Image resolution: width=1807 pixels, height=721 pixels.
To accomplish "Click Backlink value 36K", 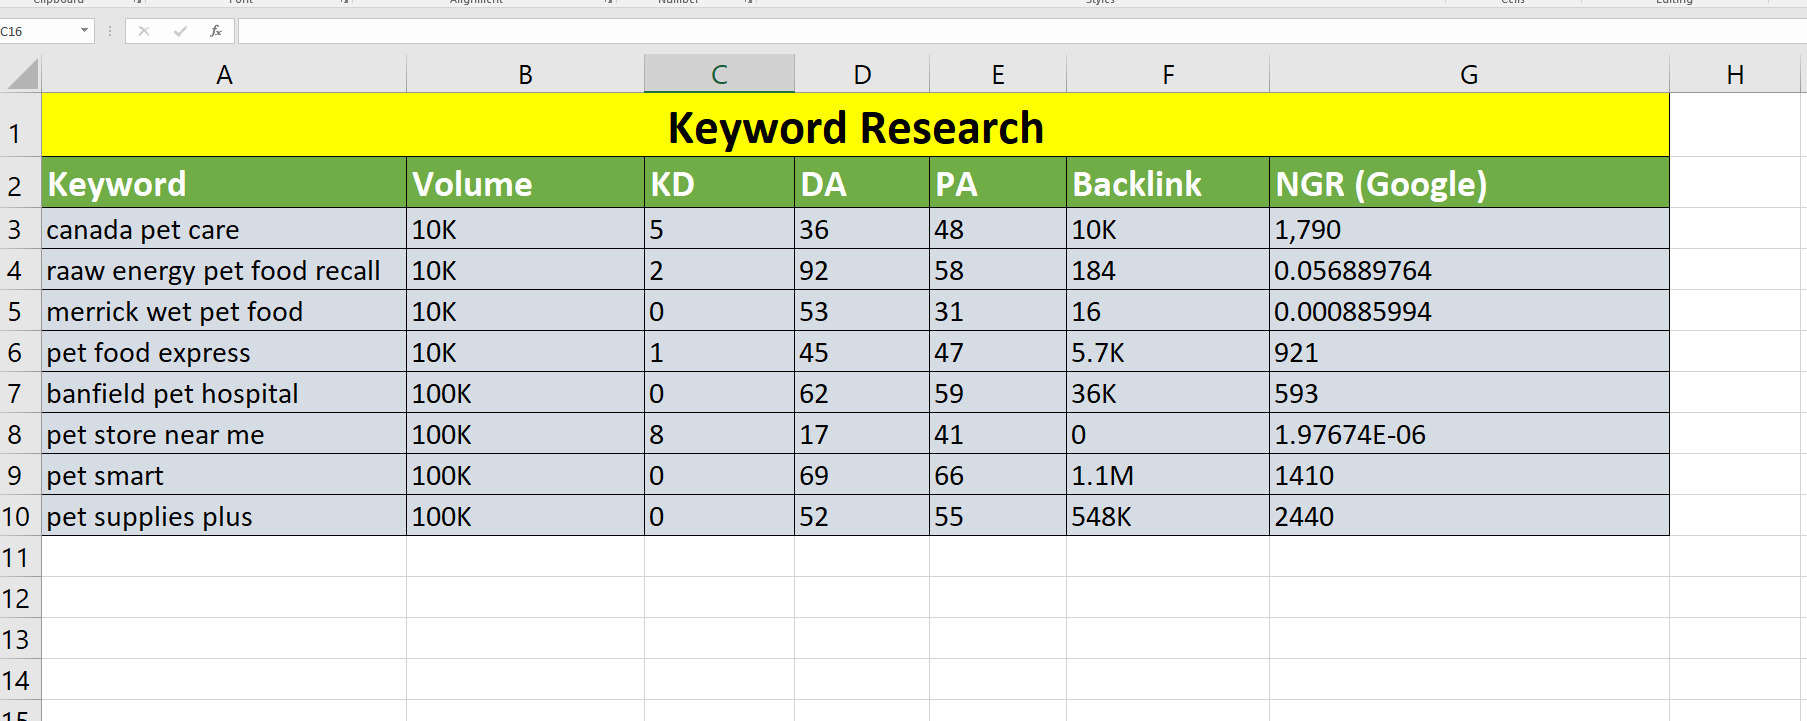I will click(x=1168, y=393).
